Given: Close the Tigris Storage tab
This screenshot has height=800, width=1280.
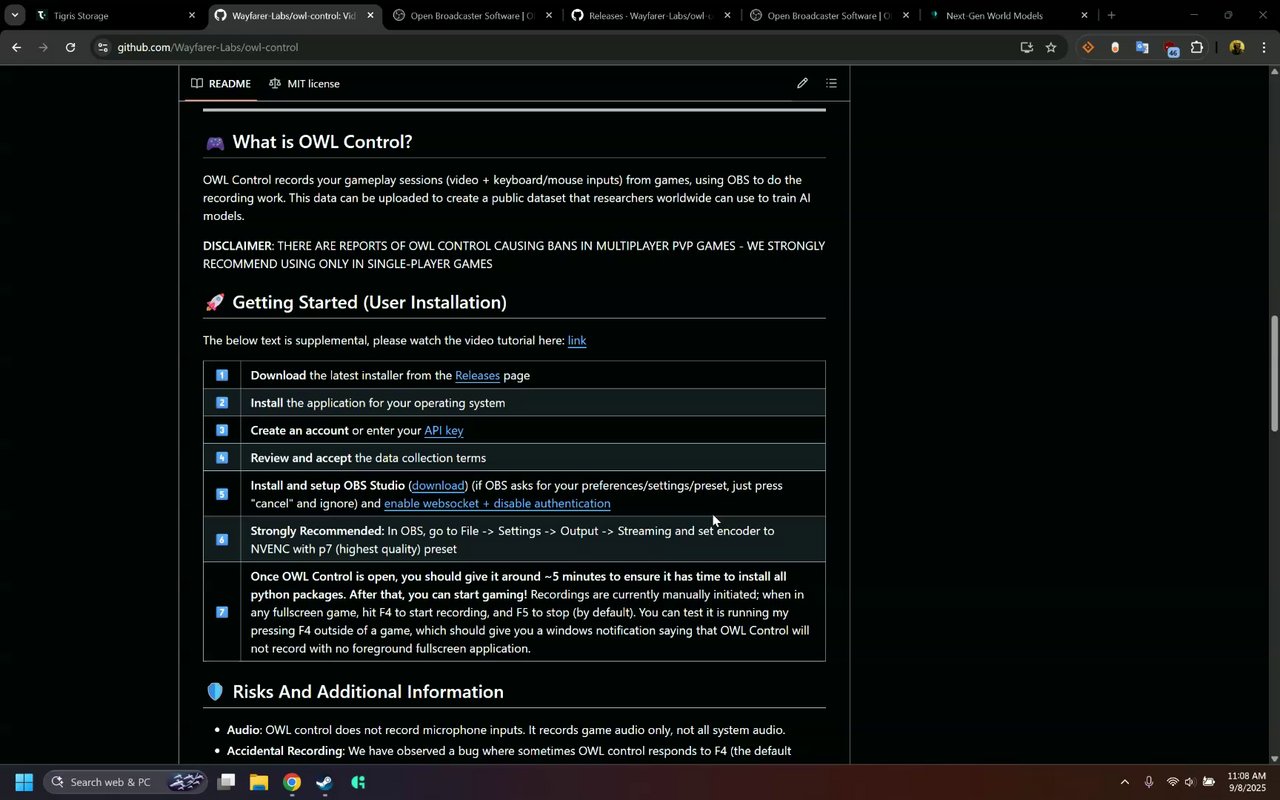Looking at the screenshot, I should tap(191, 15).
